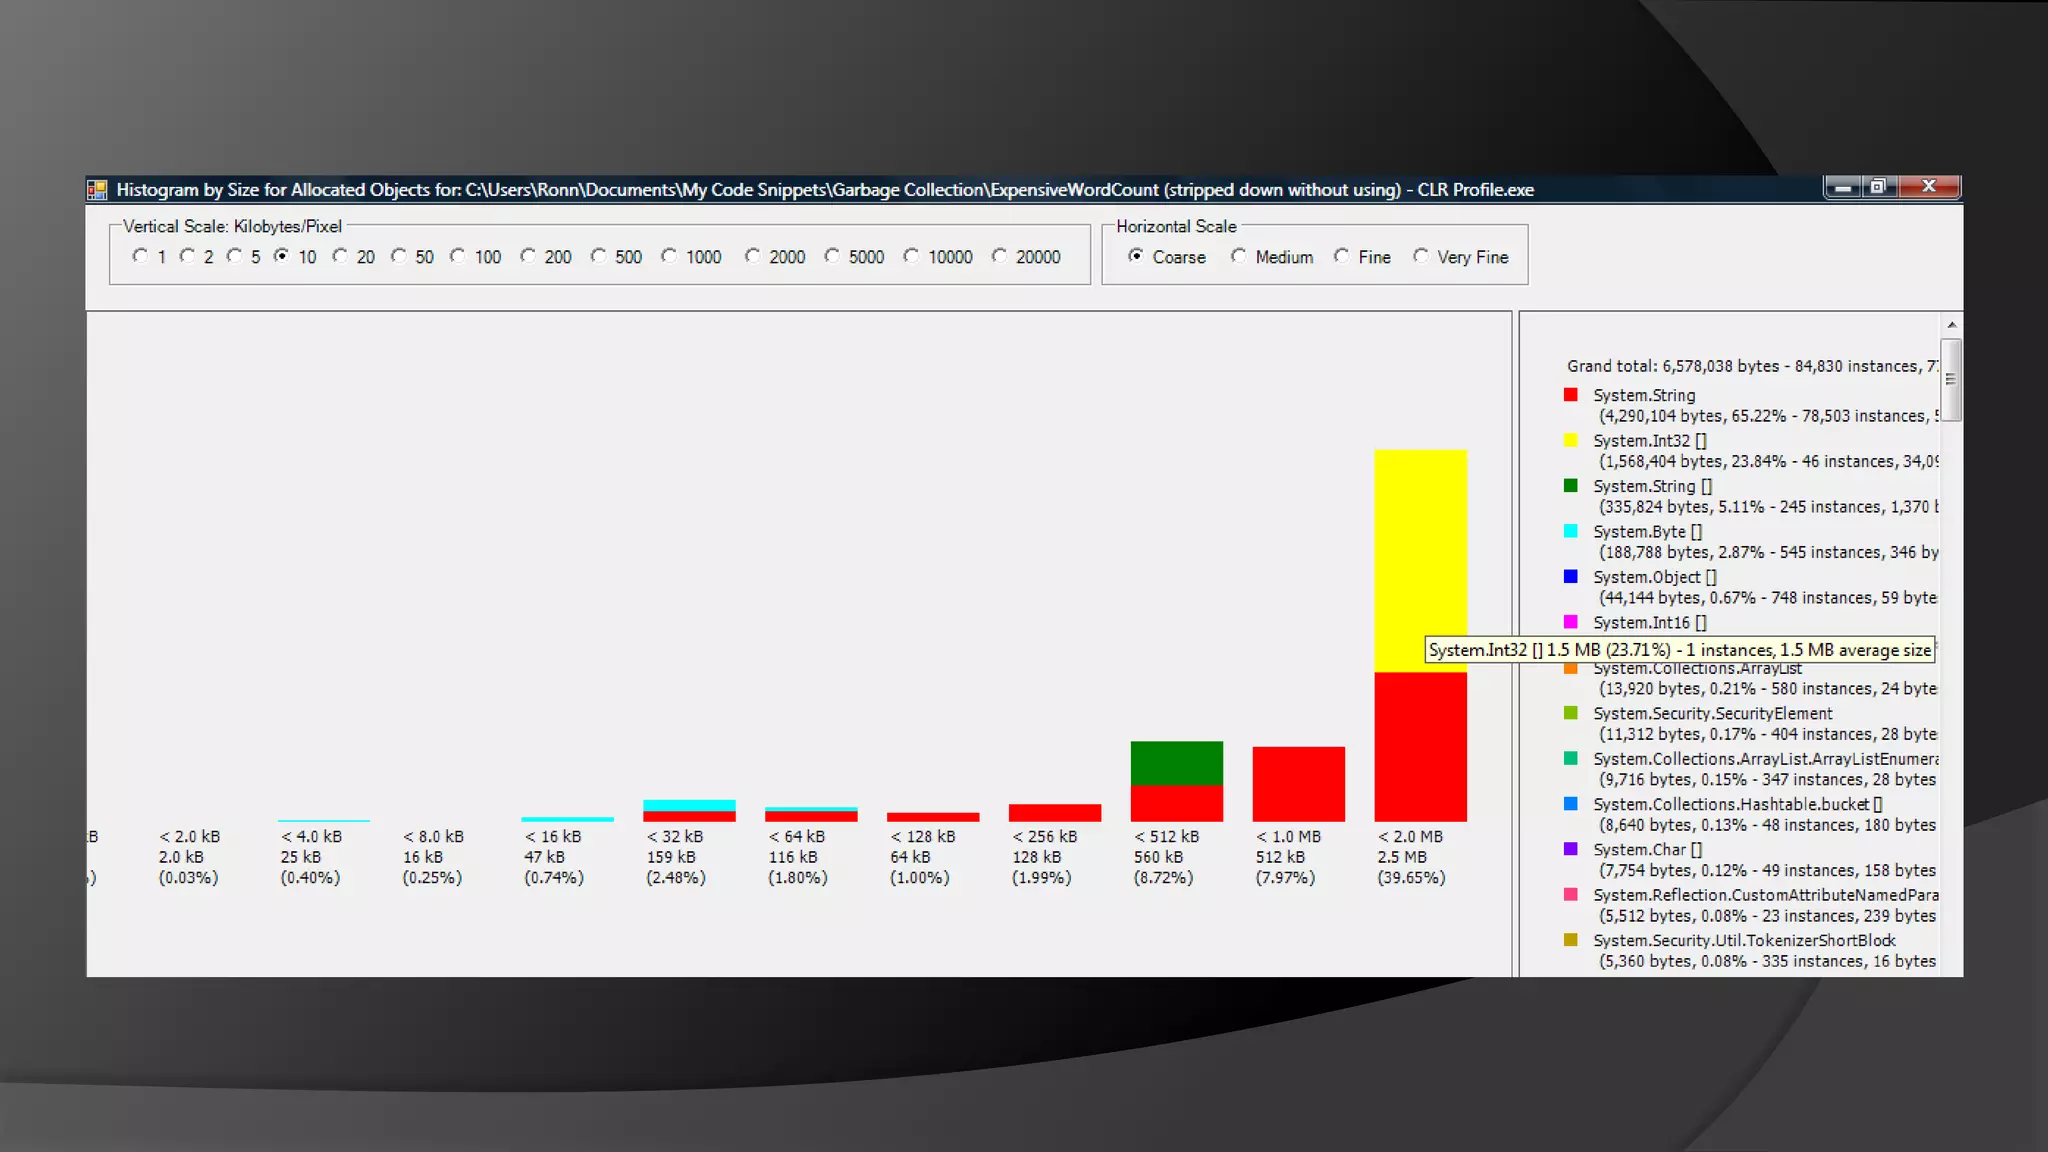Click the cyan System.Byte [] legend swatch
Screen dimensions: 2048x1152
[1570, 531]
